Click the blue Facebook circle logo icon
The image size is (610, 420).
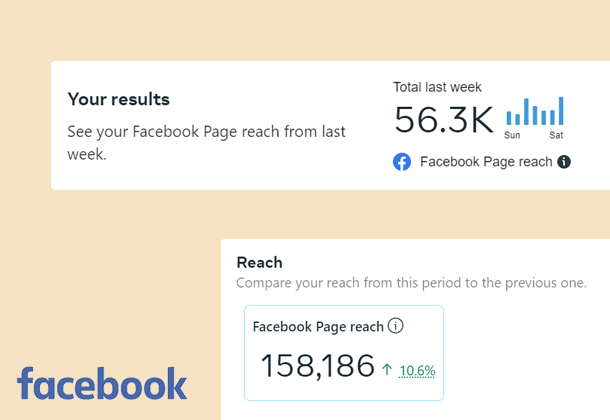(402, 162)
